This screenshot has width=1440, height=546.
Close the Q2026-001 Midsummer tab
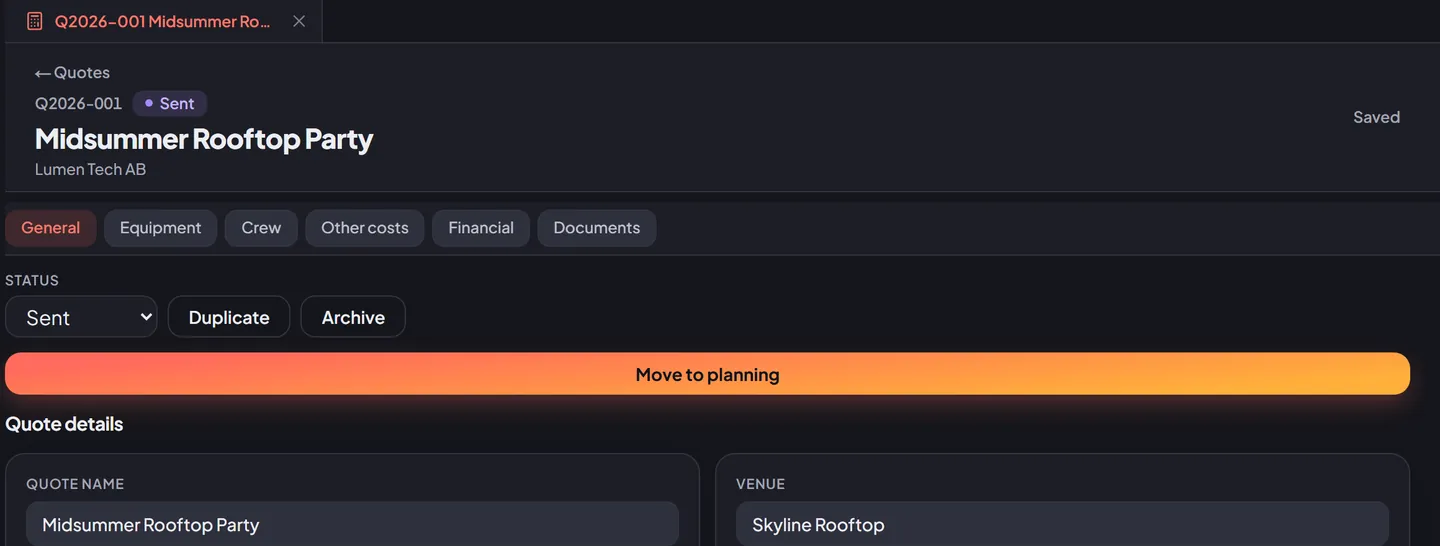point(299,21)
